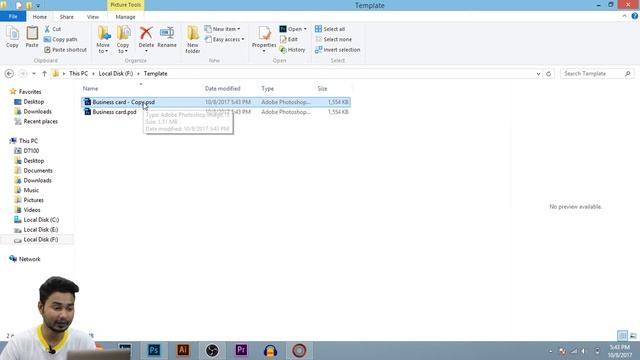Open Photoshop from the taskbar
Image resolution: width=640 pixels, height=360 pixels.
(154, 350)
